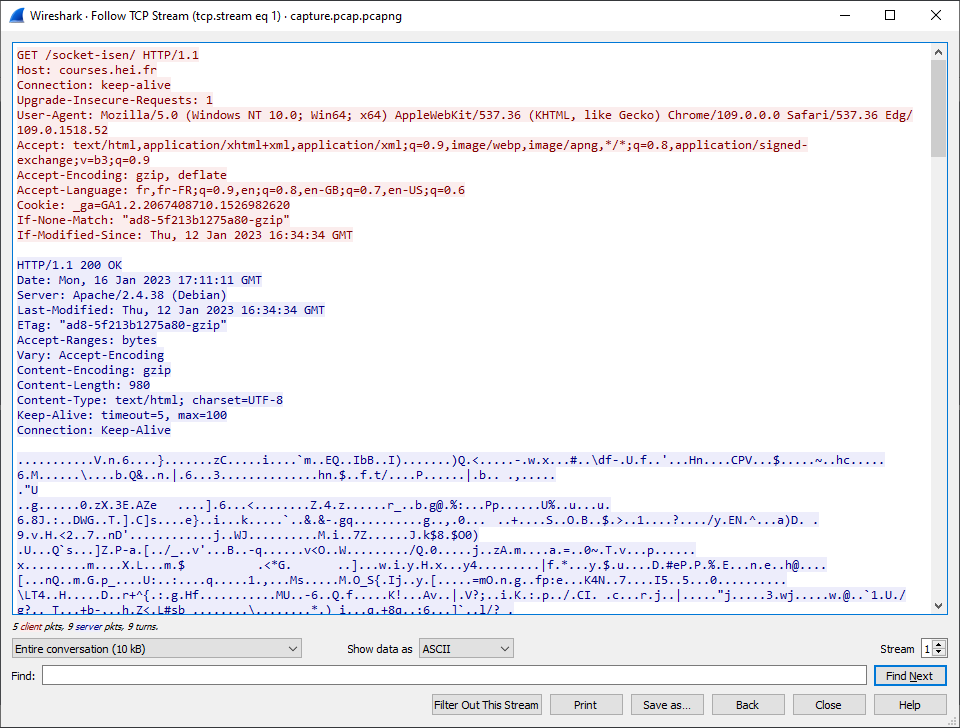Open the Entire conversation dropdown
960x728 pixels.
pyautogui.click(x=157, y=649)
